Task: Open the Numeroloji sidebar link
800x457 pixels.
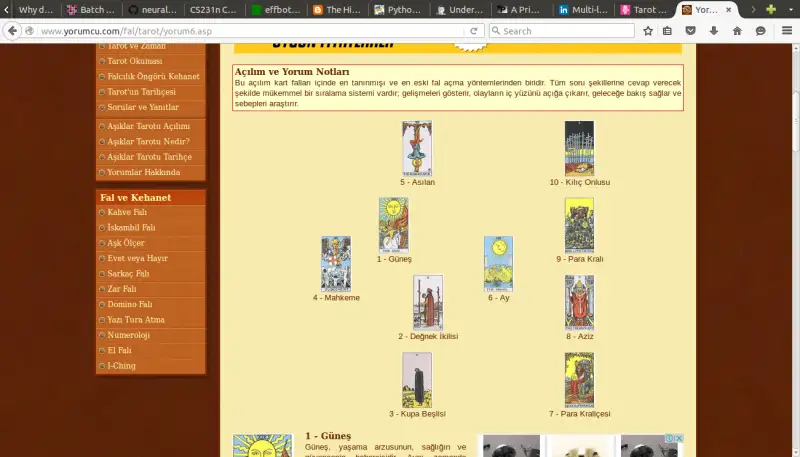Action: click(x=128, y=335)
